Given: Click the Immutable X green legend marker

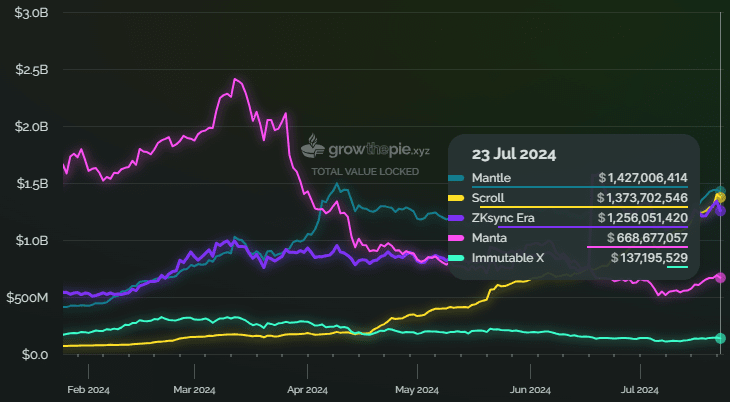Looking at the screenshot, I should (456, 258).
